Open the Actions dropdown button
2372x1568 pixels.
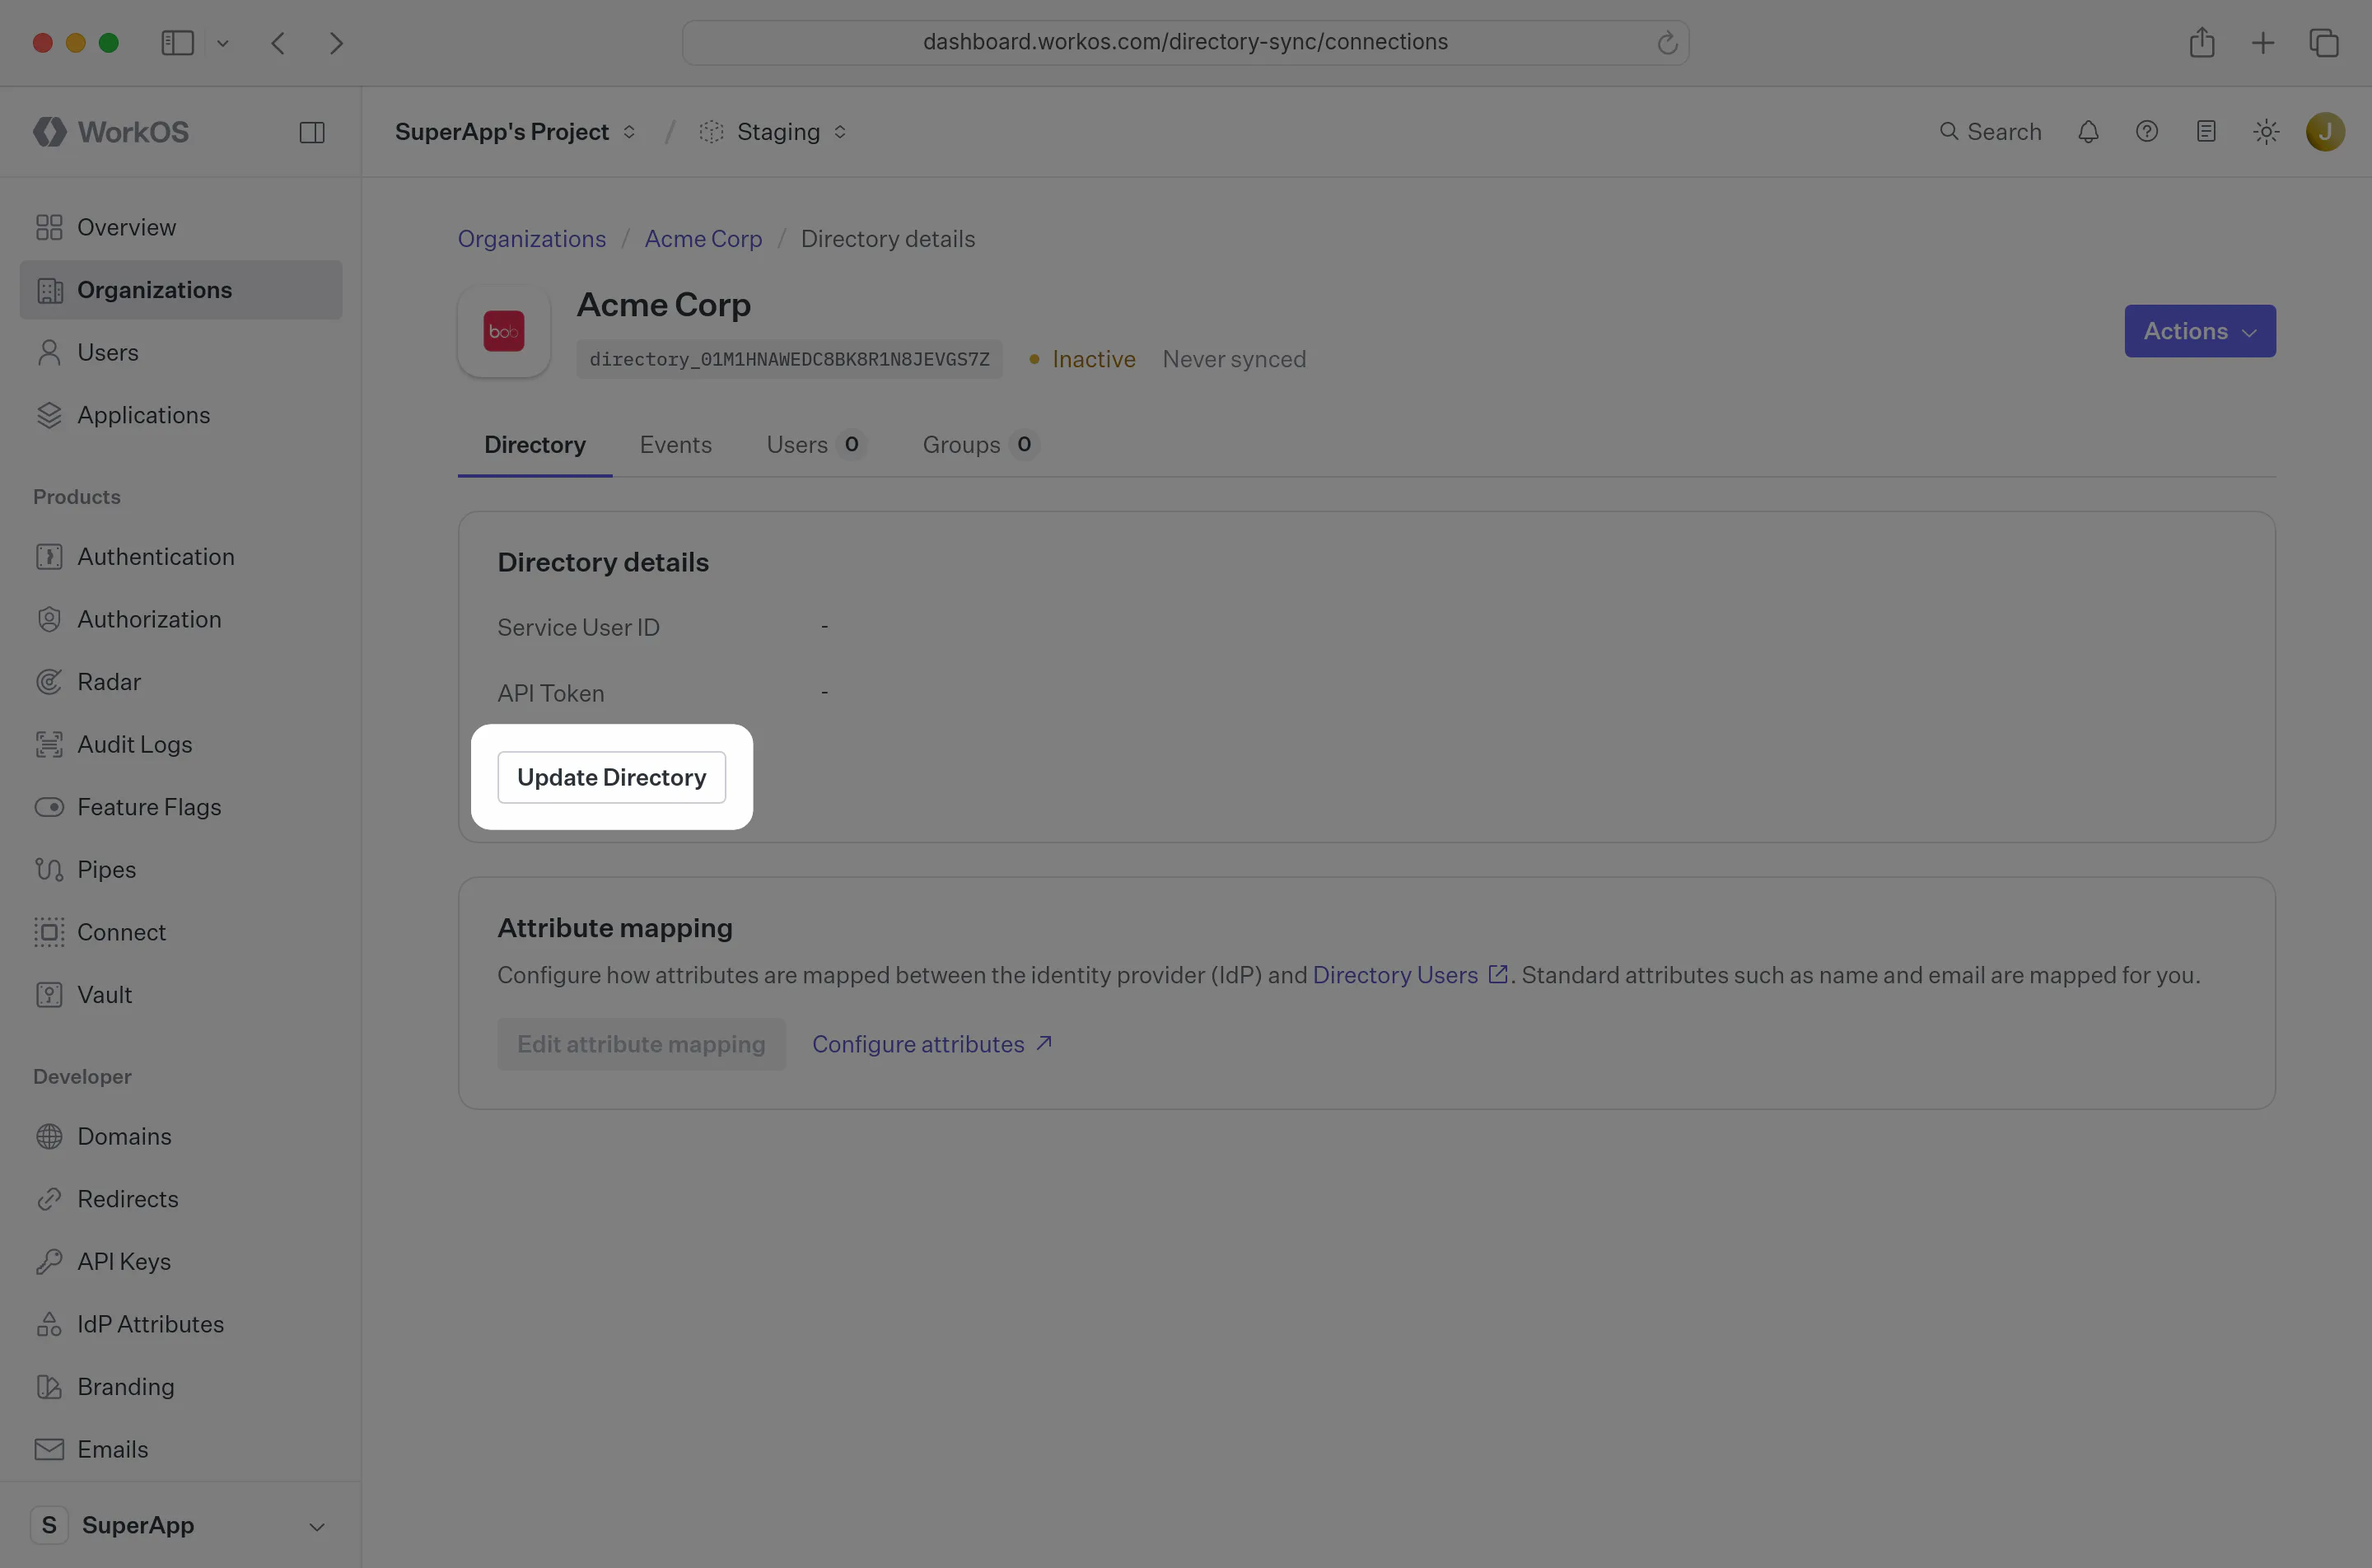[2200, 331]
